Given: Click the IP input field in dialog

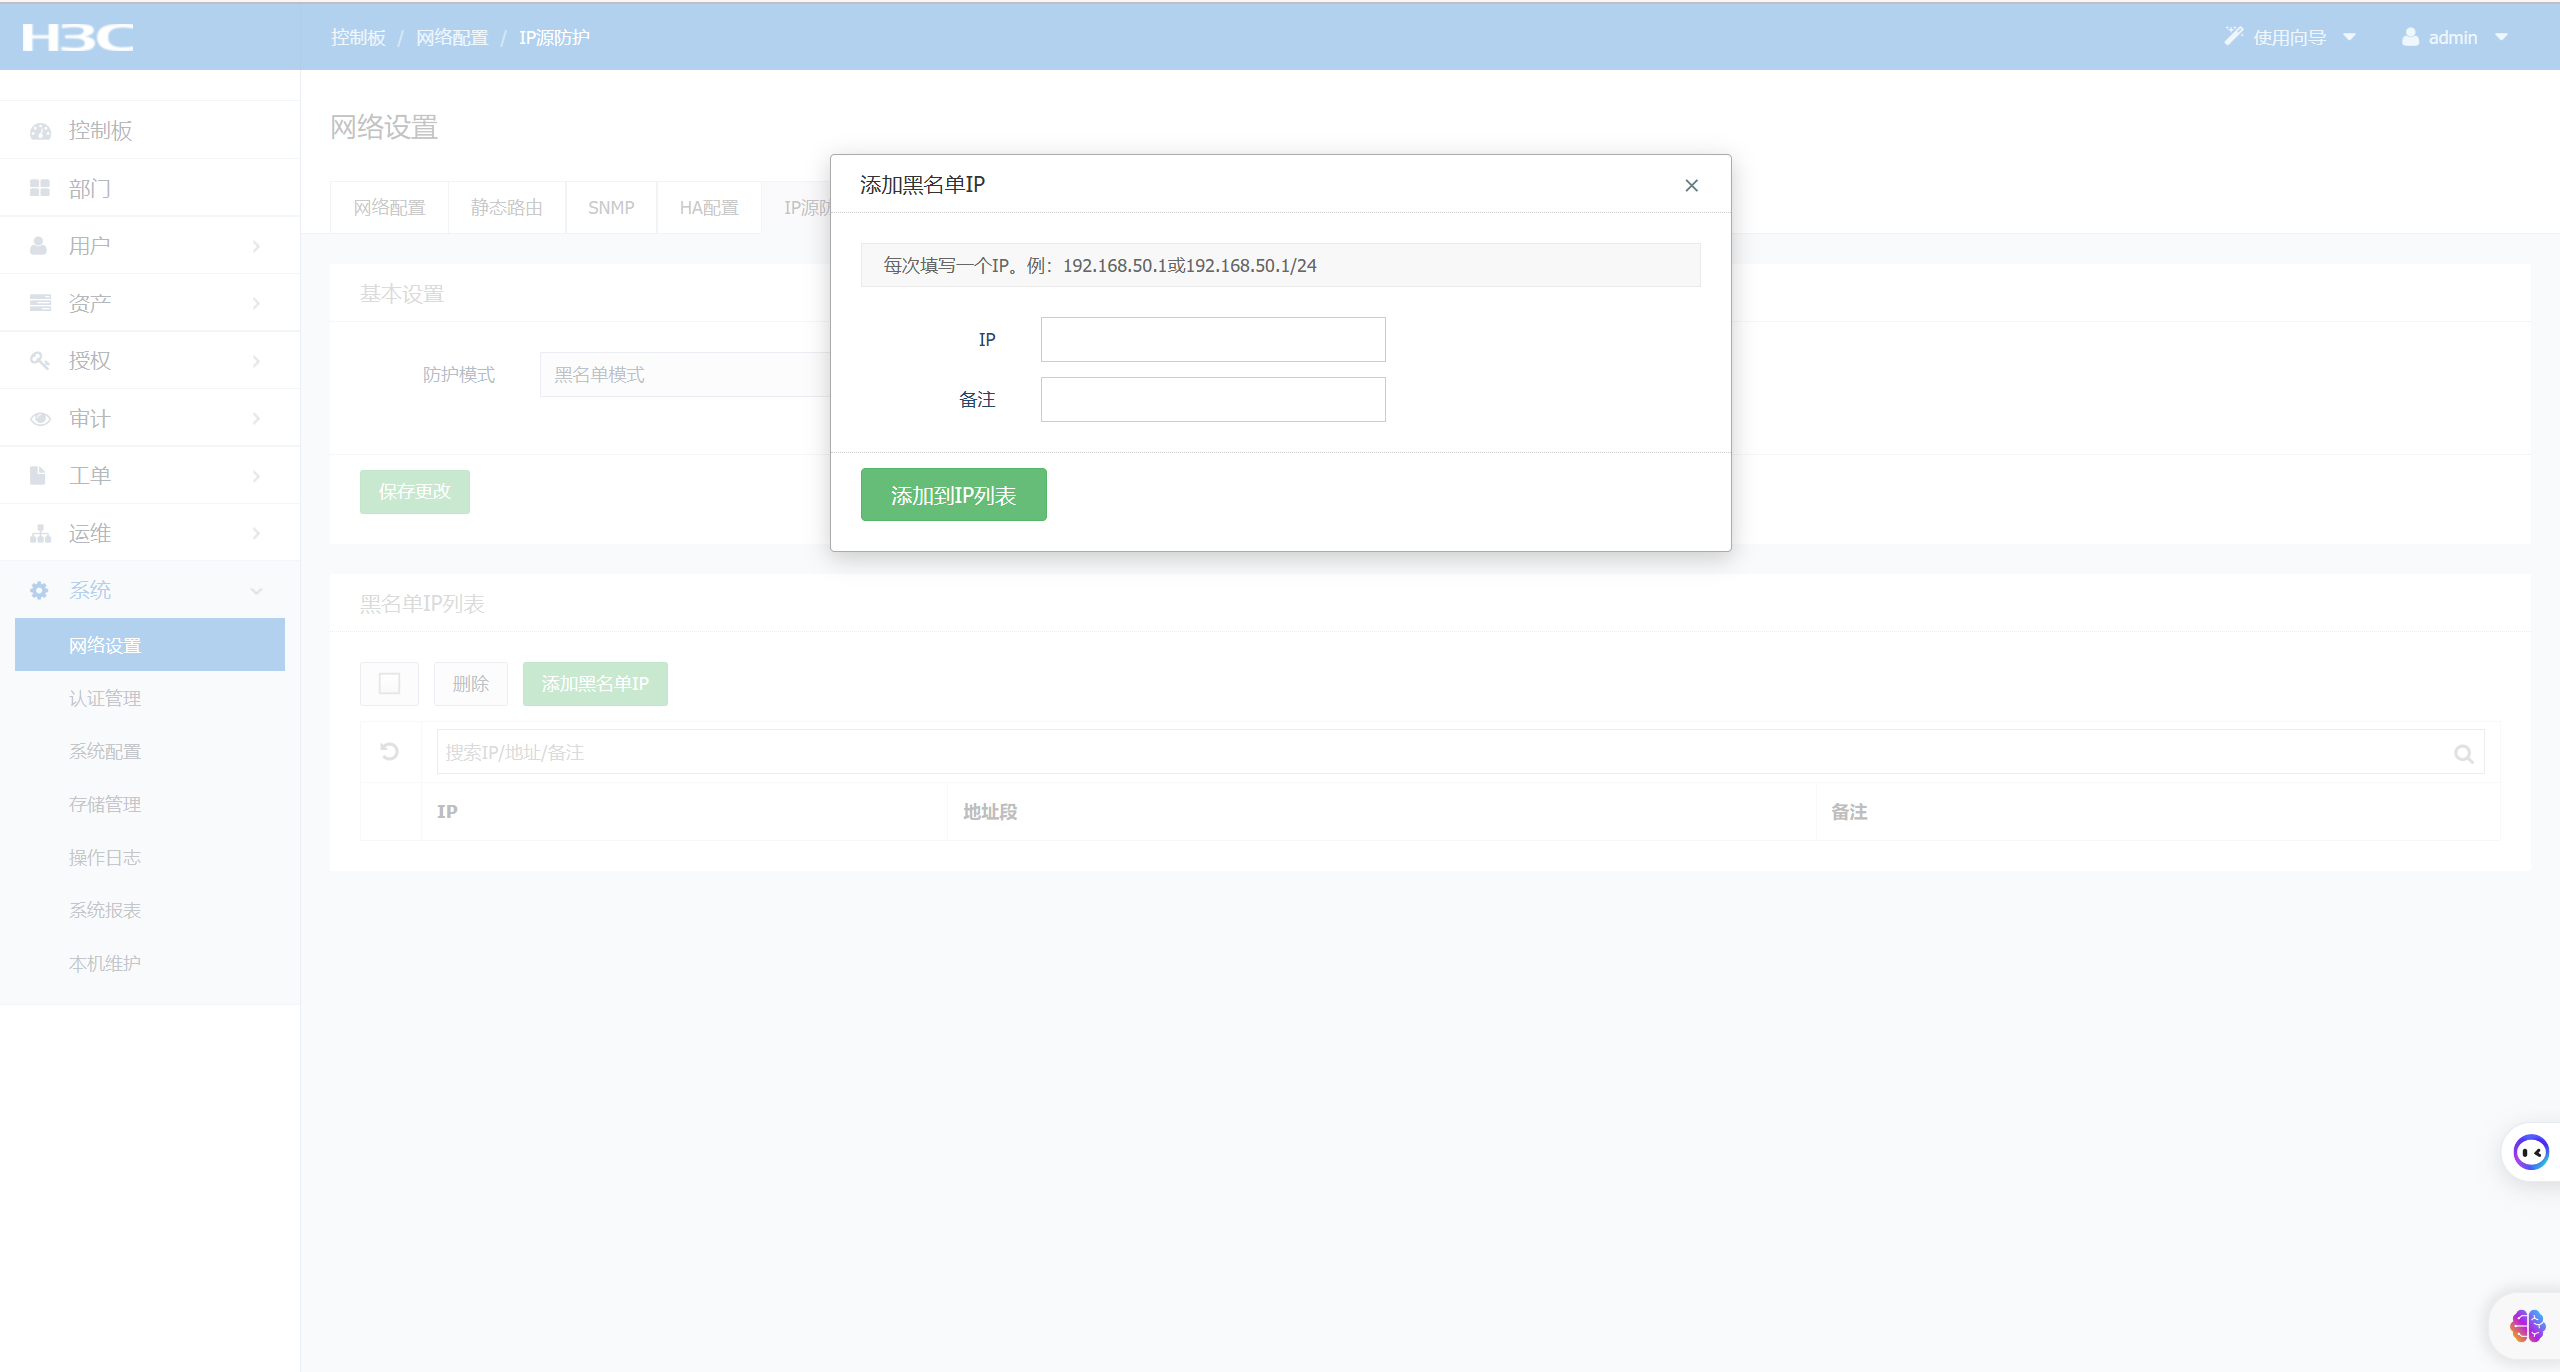Looking at the screenshot, I should (x=1212, y=340).
